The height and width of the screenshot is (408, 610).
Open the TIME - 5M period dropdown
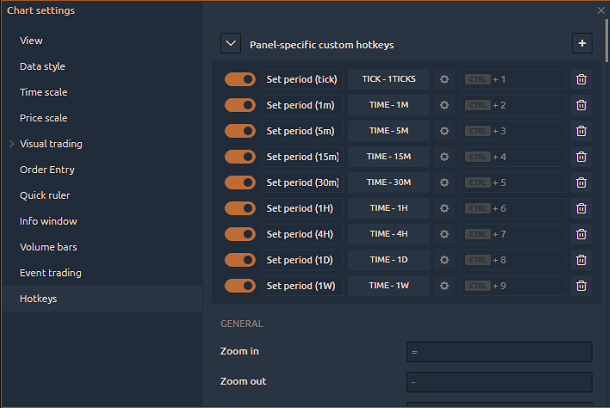coord(388,131)
